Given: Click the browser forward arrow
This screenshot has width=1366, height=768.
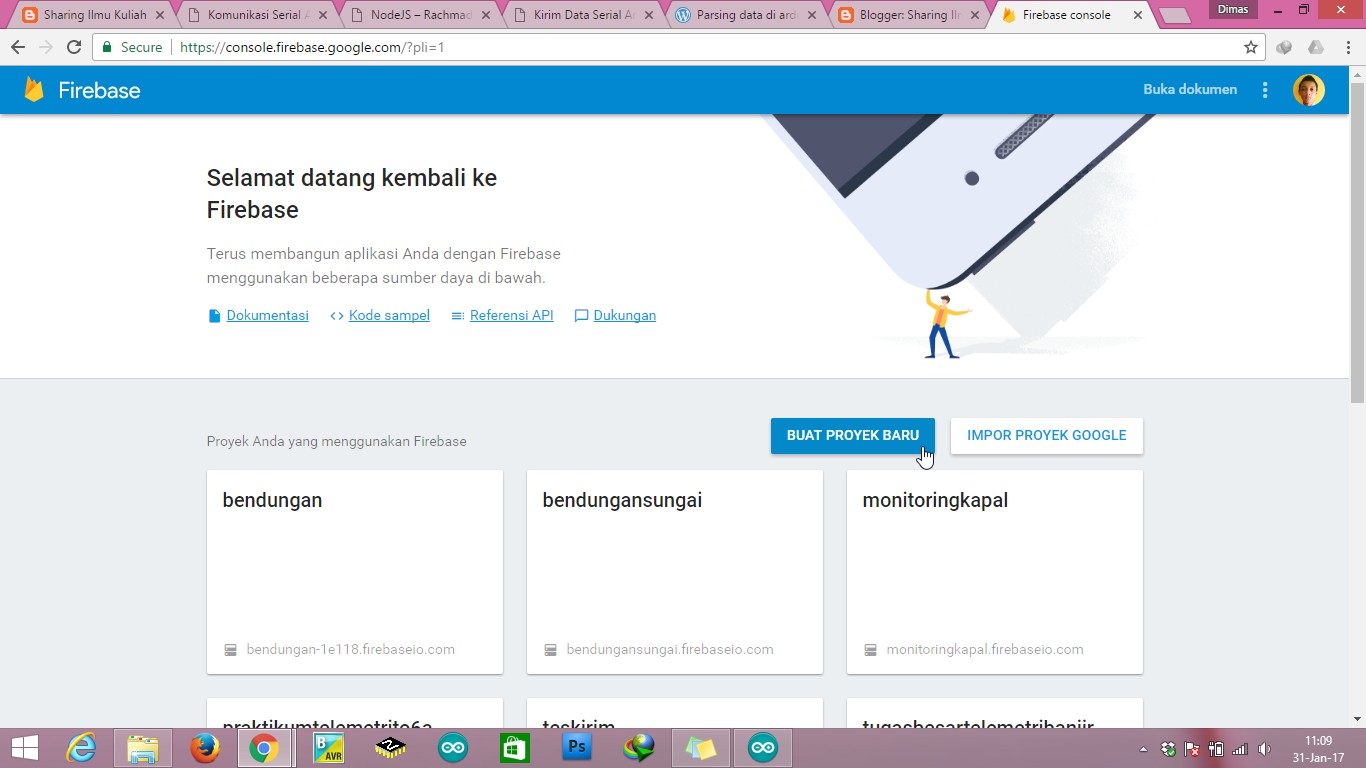Looking at the screenshot, I should tap(46, 47).
